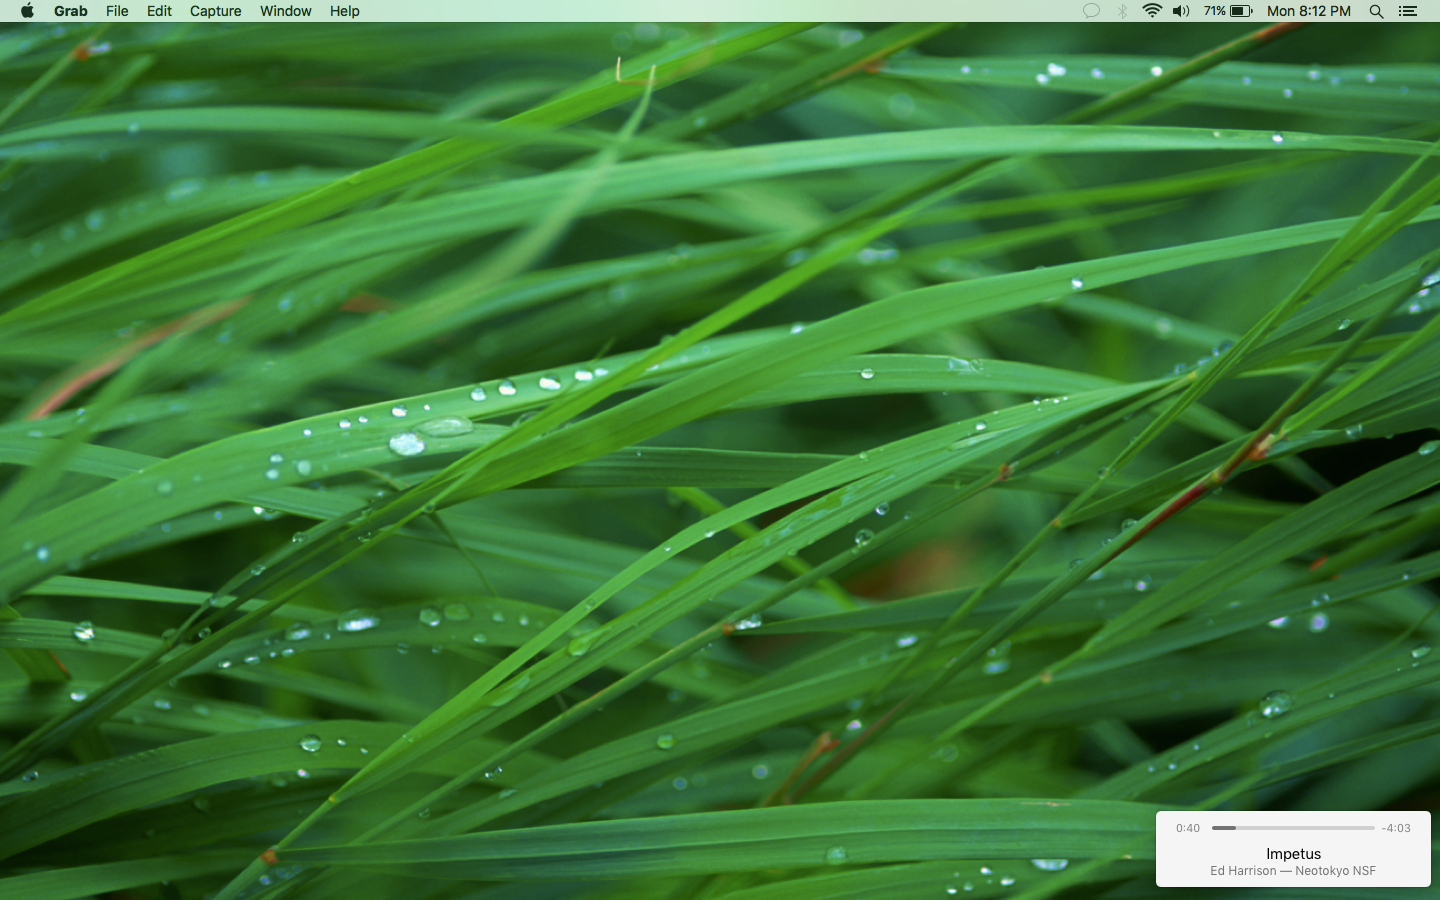
Task: Open the Bluetooth status menu
Action: 1122,11
